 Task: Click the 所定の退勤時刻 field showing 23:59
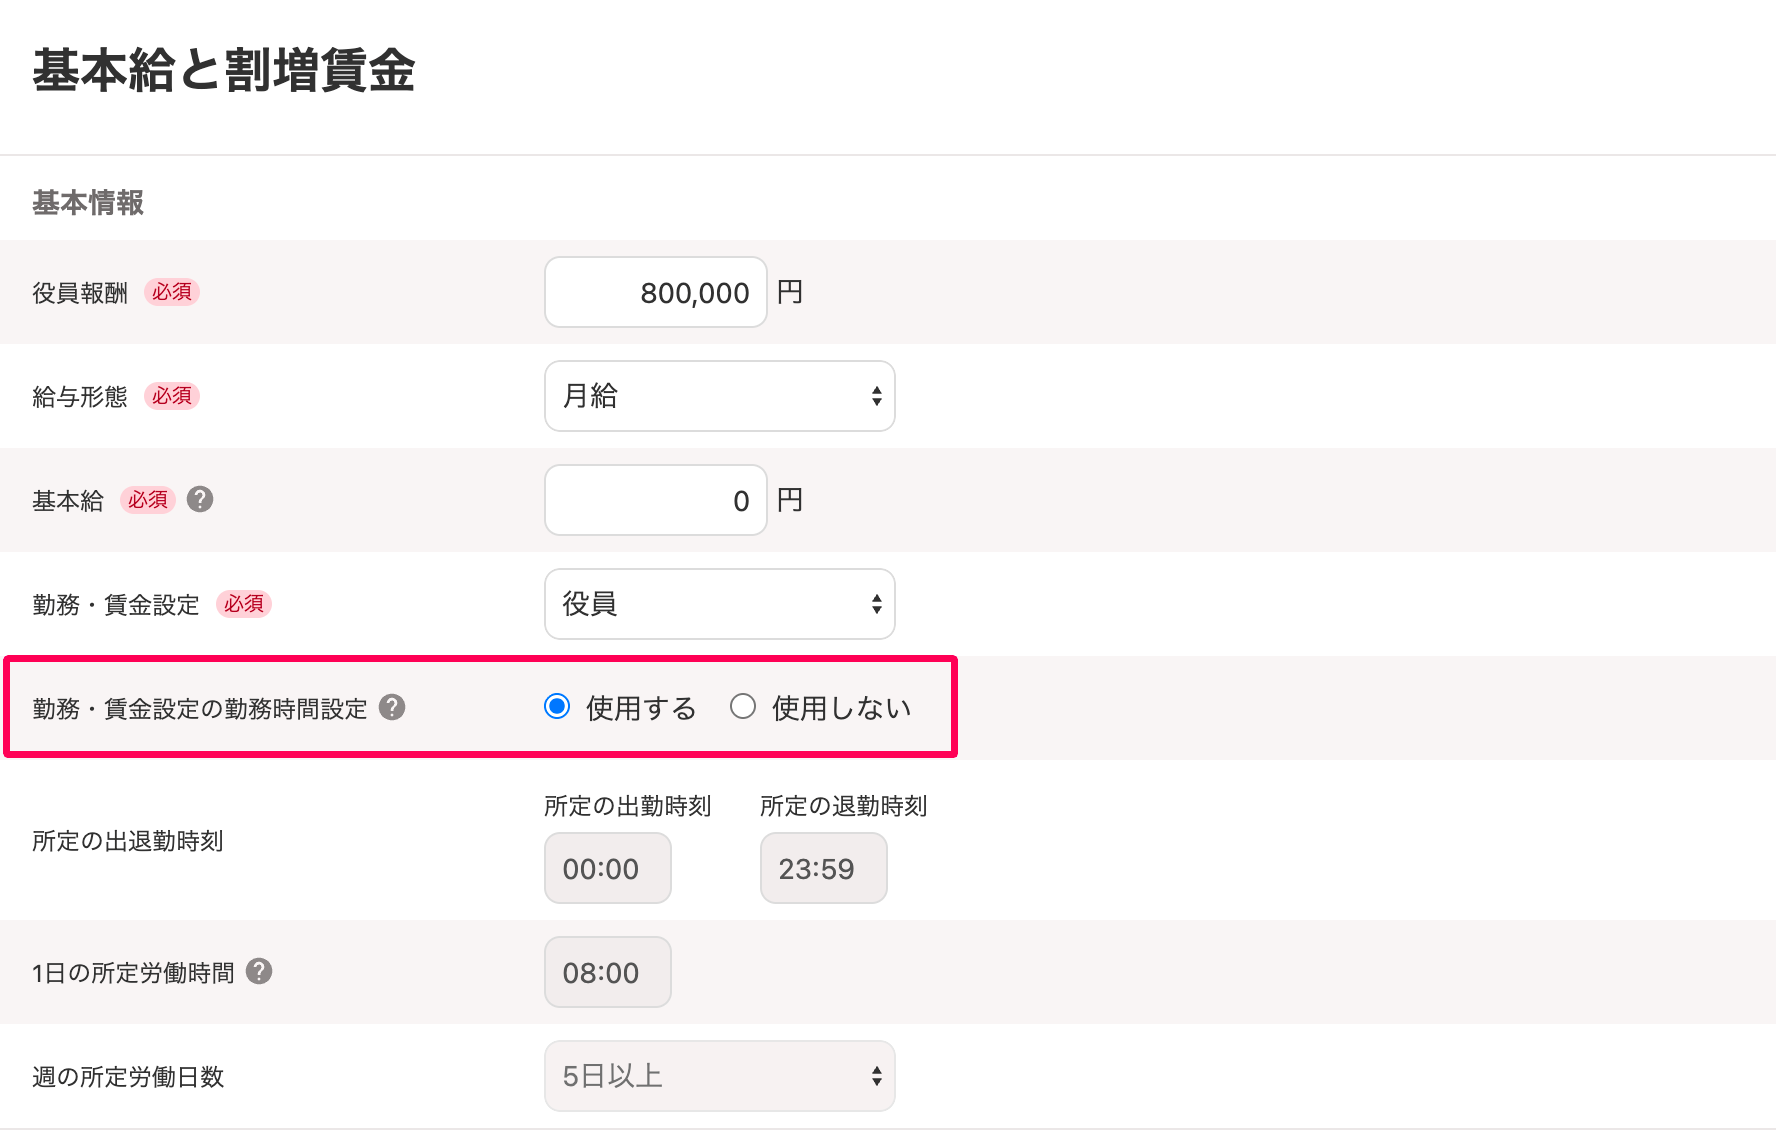click(824, 868)
